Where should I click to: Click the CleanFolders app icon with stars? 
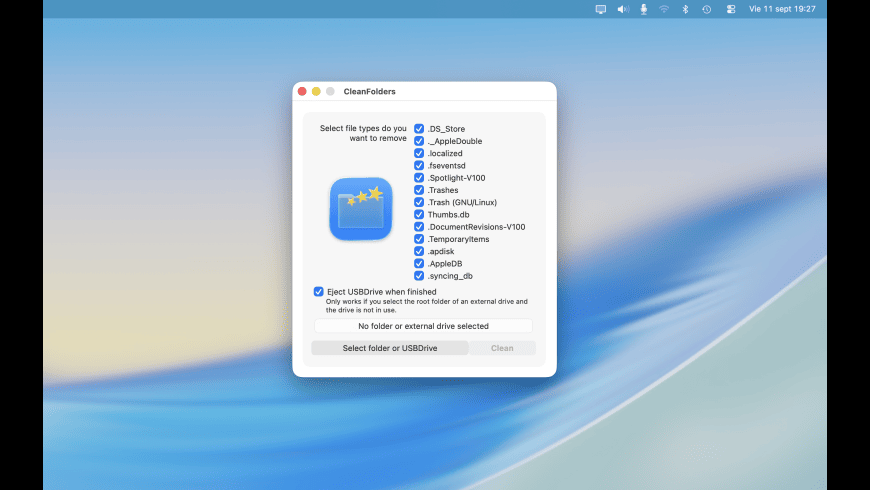click(361, 209)
